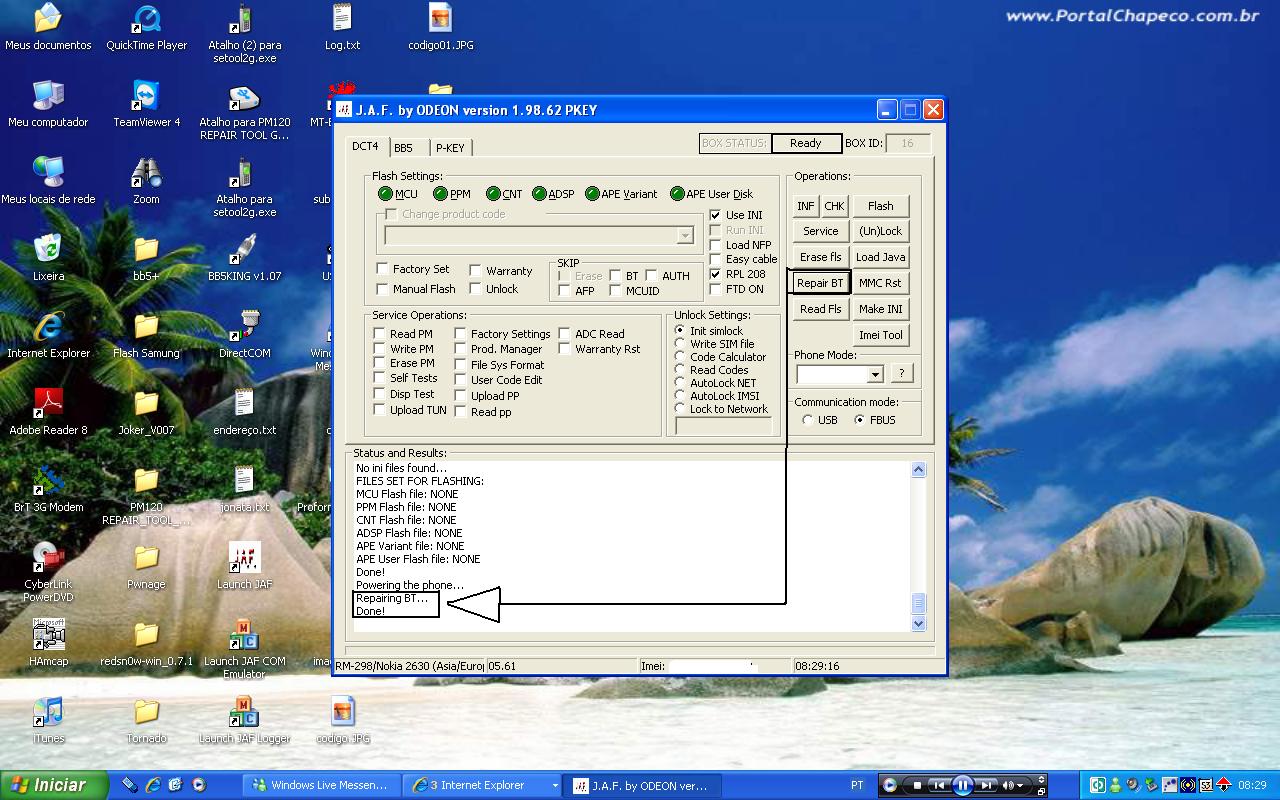Viewport: 1280px width, 800px height.
Task: Click the Make INI button
Action: [881, 309]
